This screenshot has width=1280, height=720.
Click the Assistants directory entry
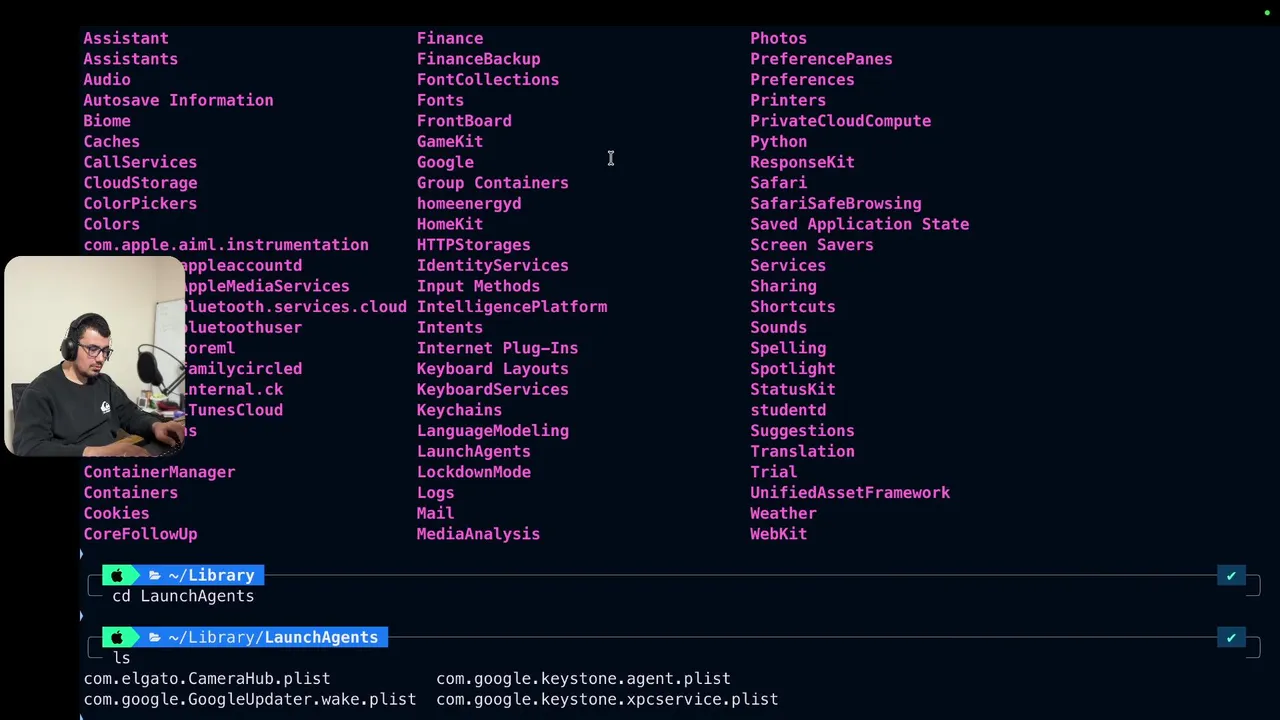click(x=131, y=59)
